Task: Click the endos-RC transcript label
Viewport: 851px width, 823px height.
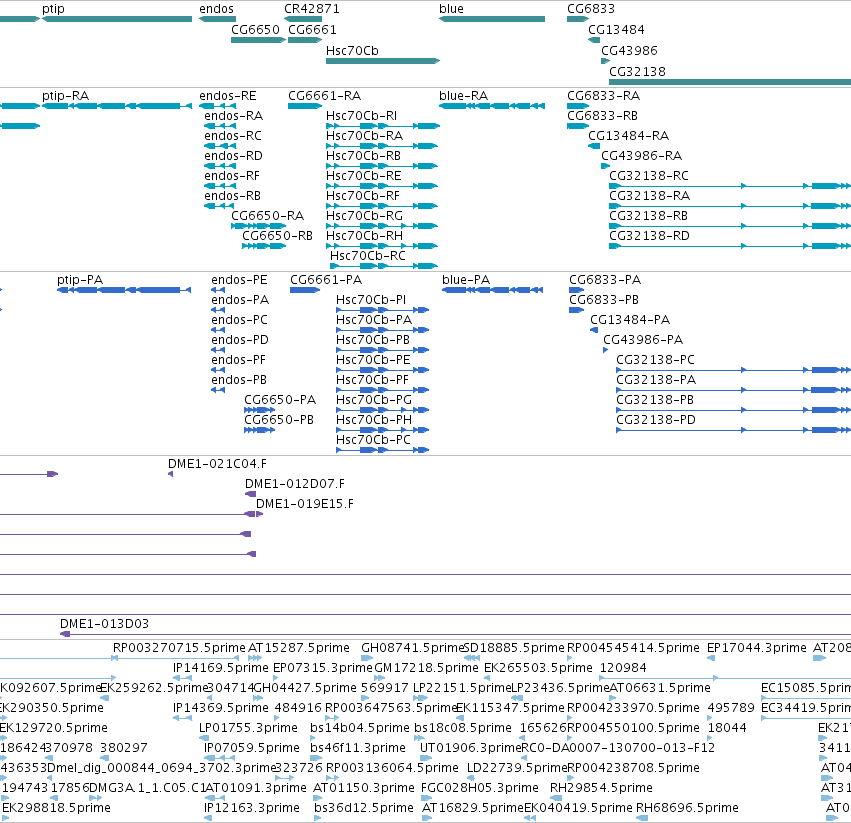Action: coord(233,136)
